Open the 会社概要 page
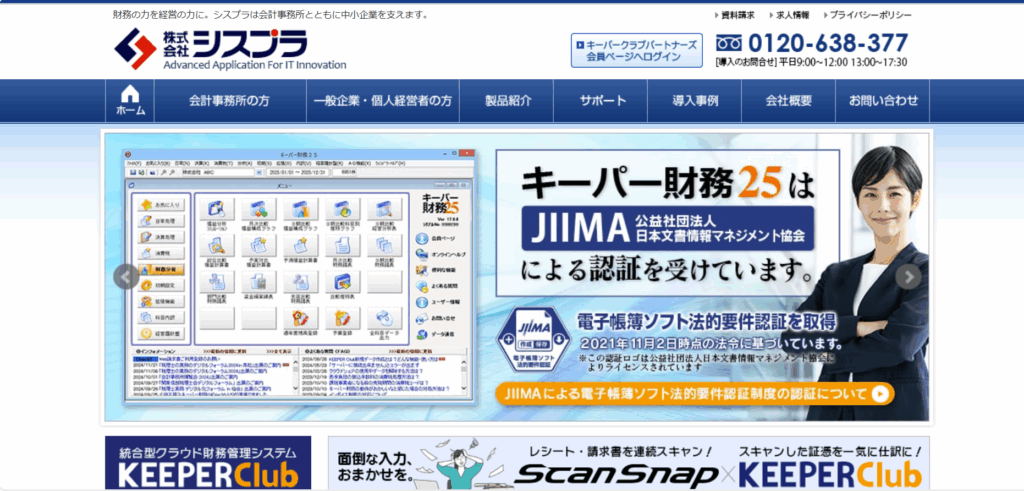Screen dimensions: 1024x491 pos(789,101)
